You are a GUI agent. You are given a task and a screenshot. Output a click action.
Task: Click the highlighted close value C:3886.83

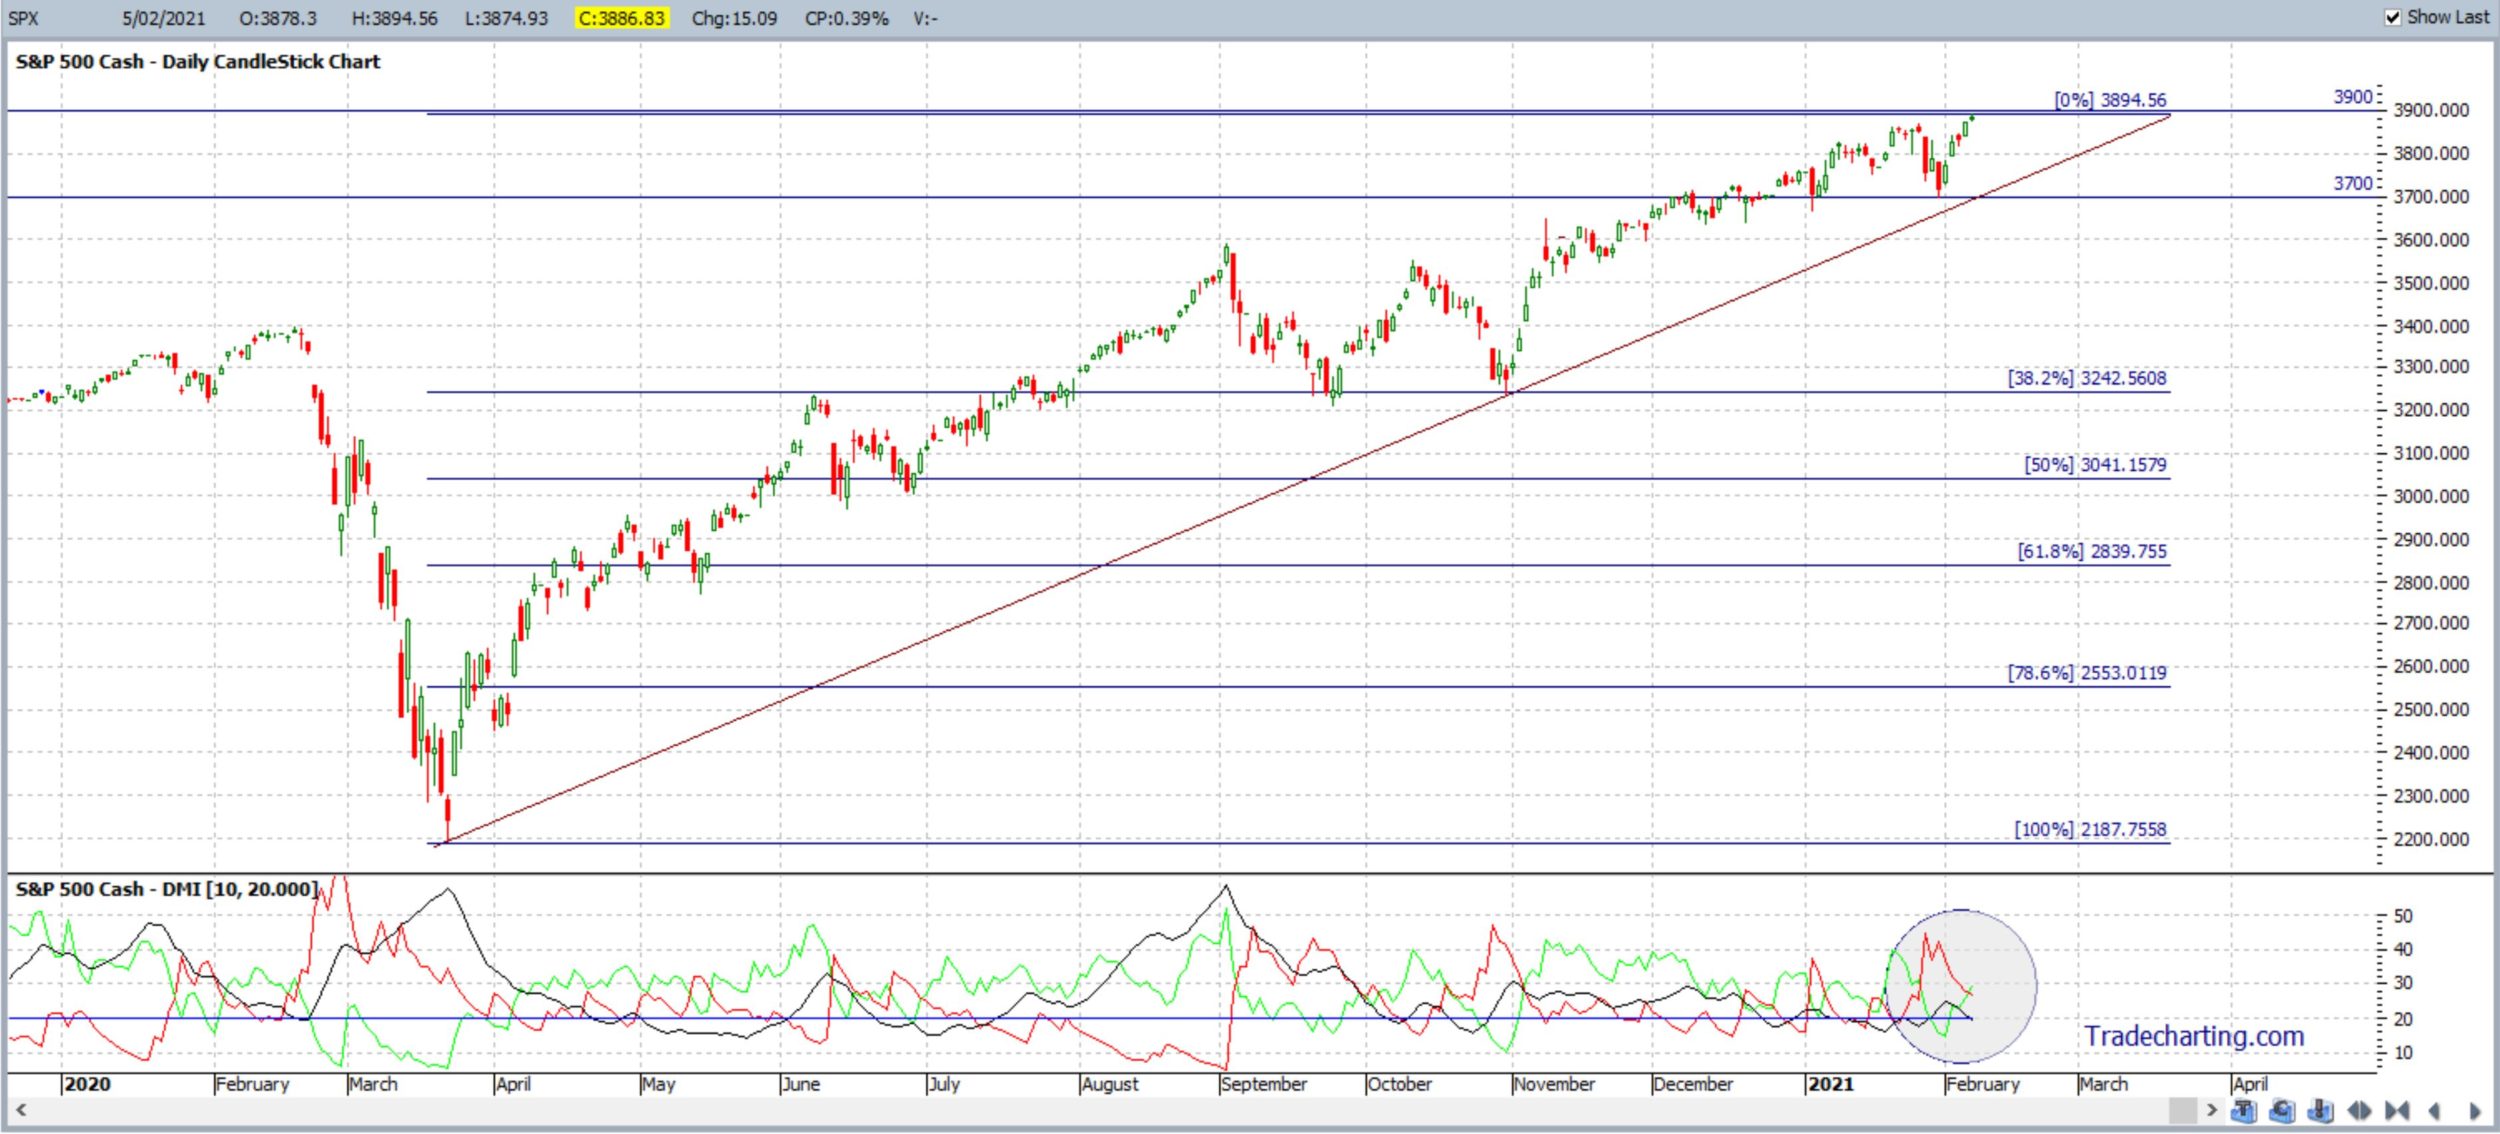pos(622,19)
